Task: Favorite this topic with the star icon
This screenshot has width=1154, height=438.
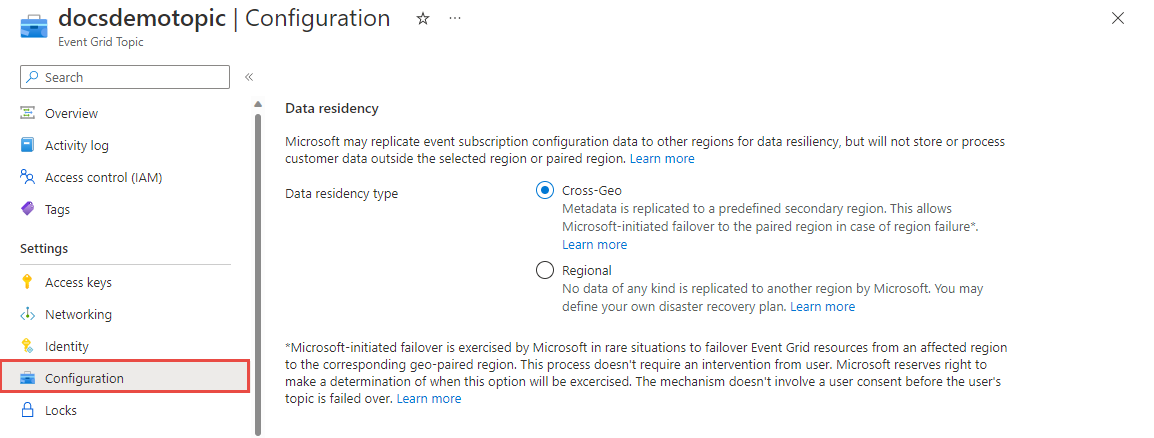Action: [x=422, y=19]
